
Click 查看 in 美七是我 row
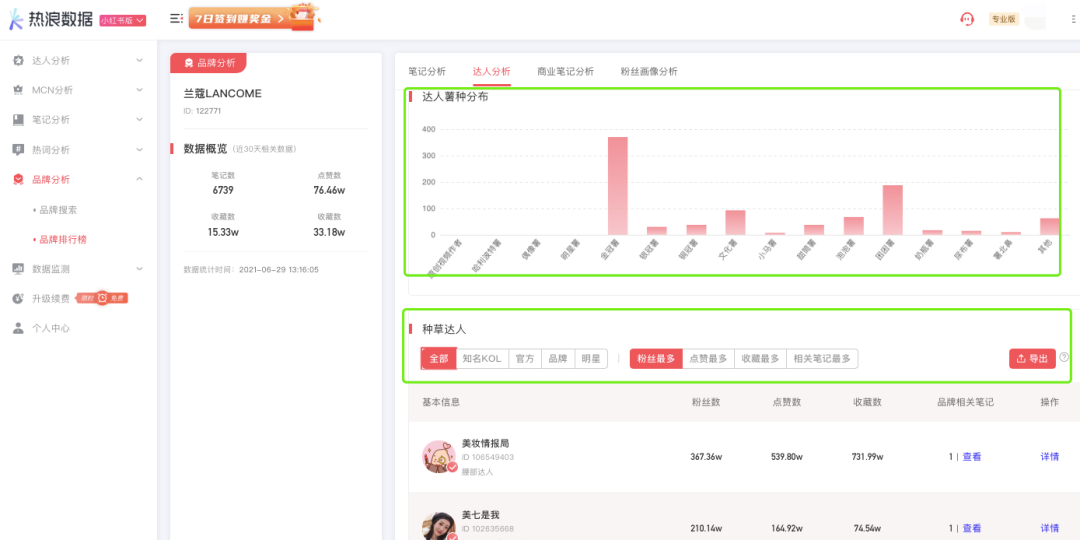coord(972,528)
